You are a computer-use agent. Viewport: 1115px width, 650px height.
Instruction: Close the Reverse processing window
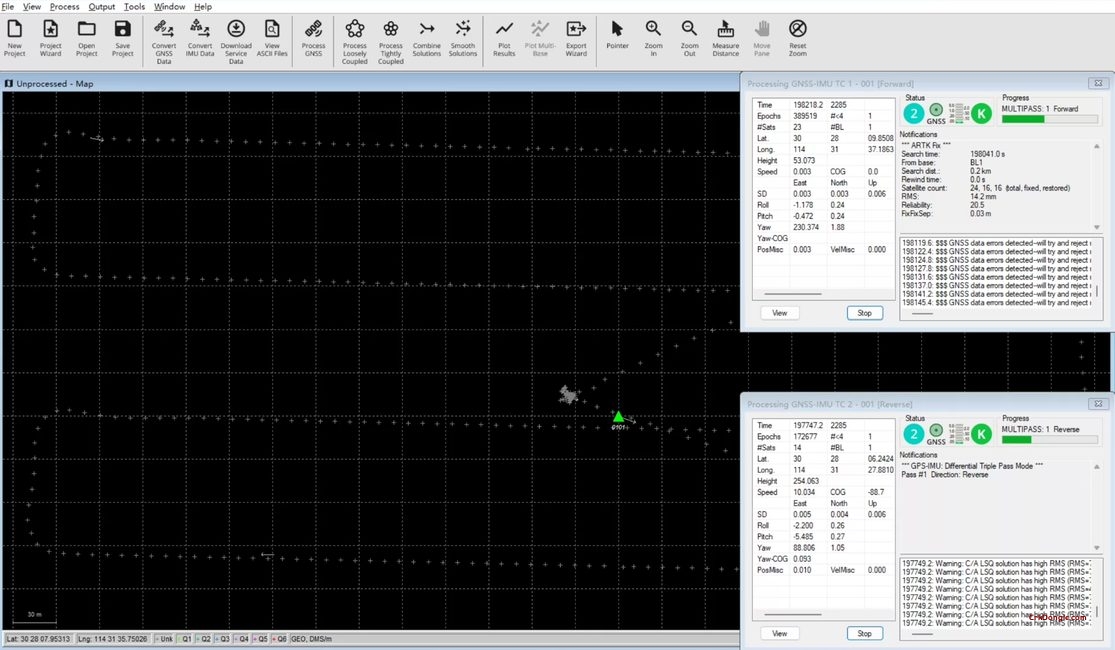coord(1098,404)
